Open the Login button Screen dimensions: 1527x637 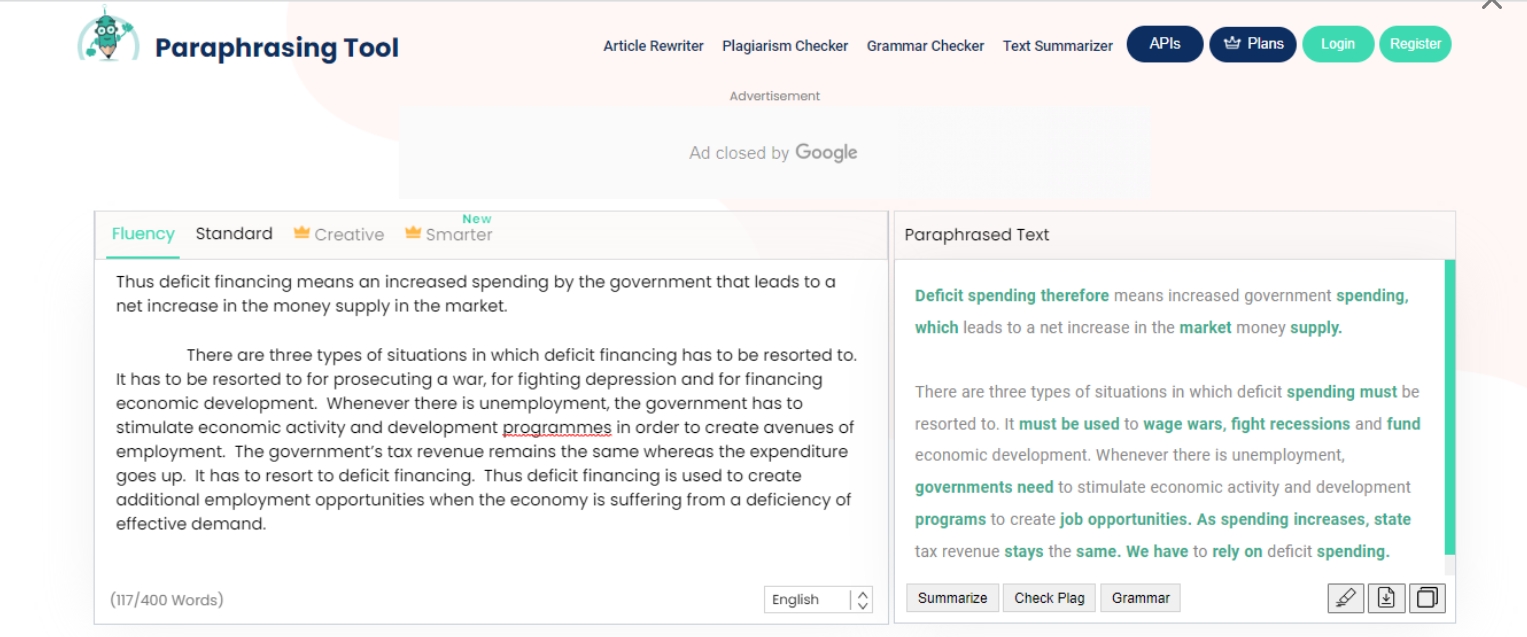(x=1338, y=44)
